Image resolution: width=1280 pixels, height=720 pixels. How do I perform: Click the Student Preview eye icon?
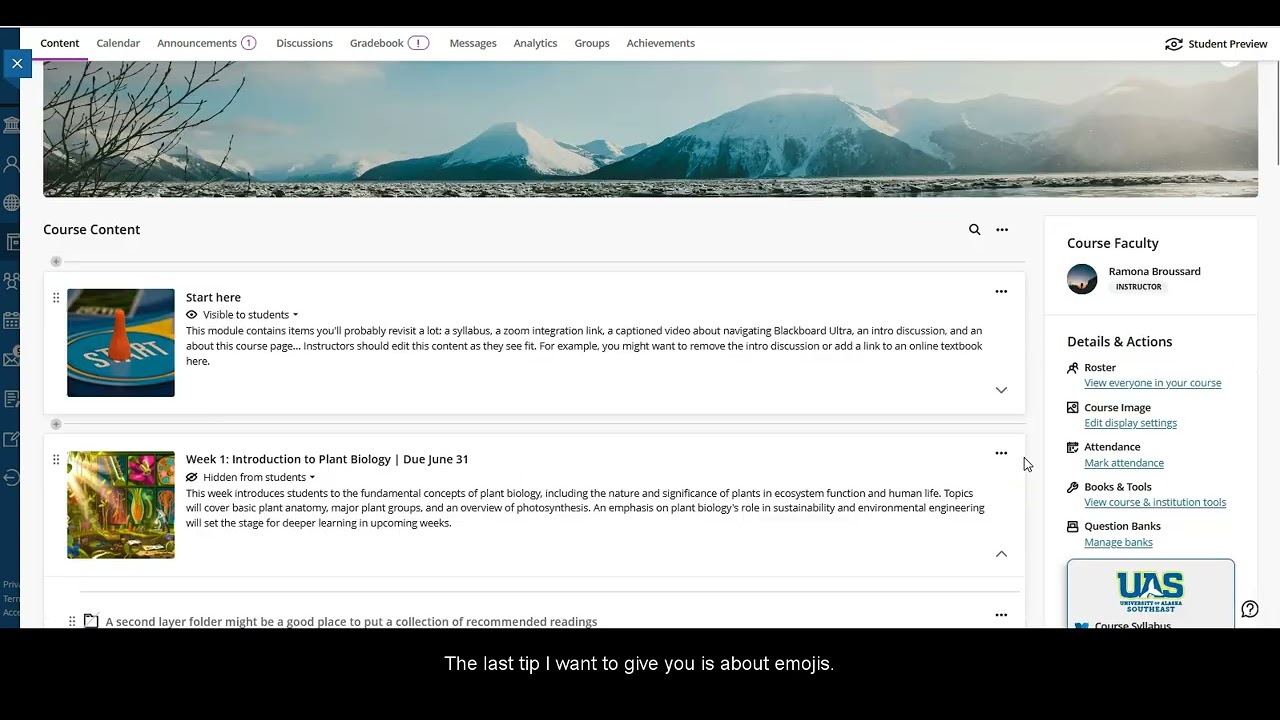pyautogui.click(x=1174, y=44)
